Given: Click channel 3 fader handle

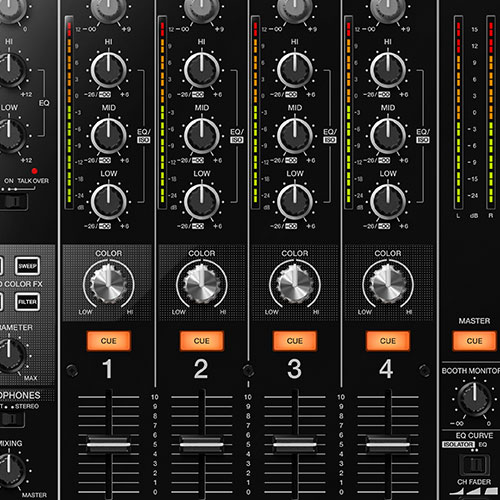Looking at the screenshot, I should [295, 444].
